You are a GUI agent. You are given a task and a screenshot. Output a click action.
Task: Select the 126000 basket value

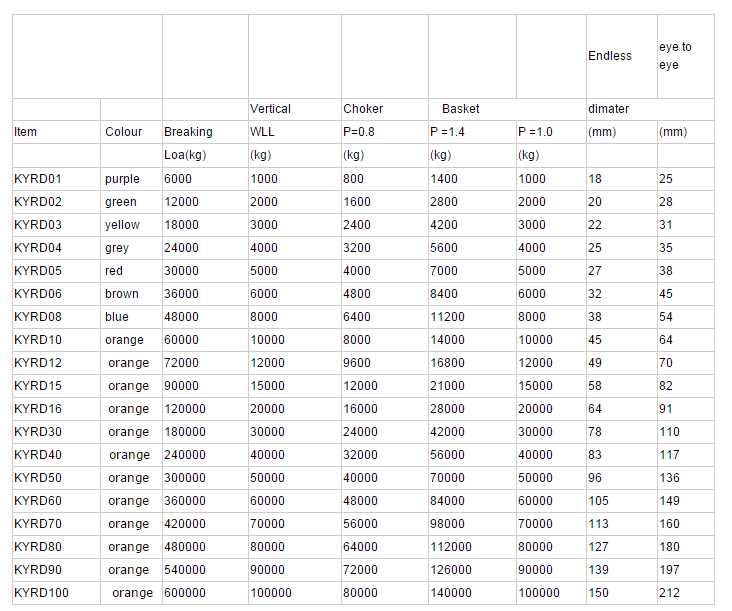click(450, 570)
